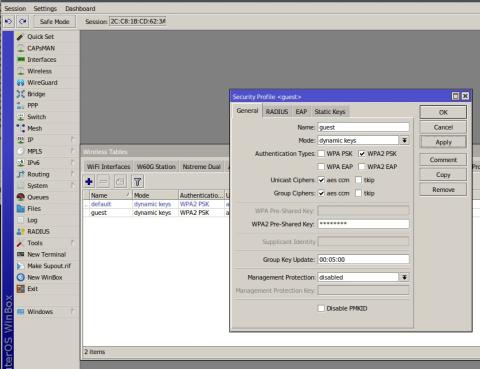
Task: Open the Dashboard menu
Action: (x=80, y=8)
